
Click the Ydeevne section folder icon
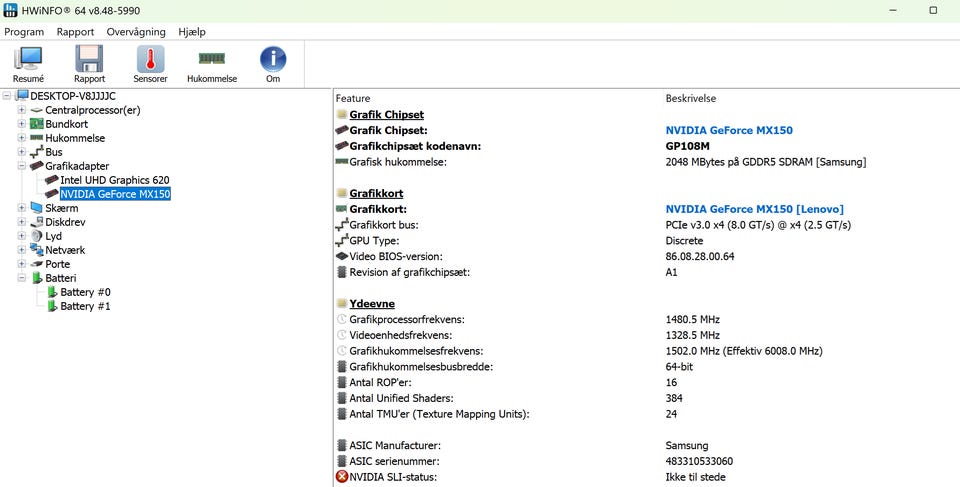pyautogui.click(x=342, y=304)
